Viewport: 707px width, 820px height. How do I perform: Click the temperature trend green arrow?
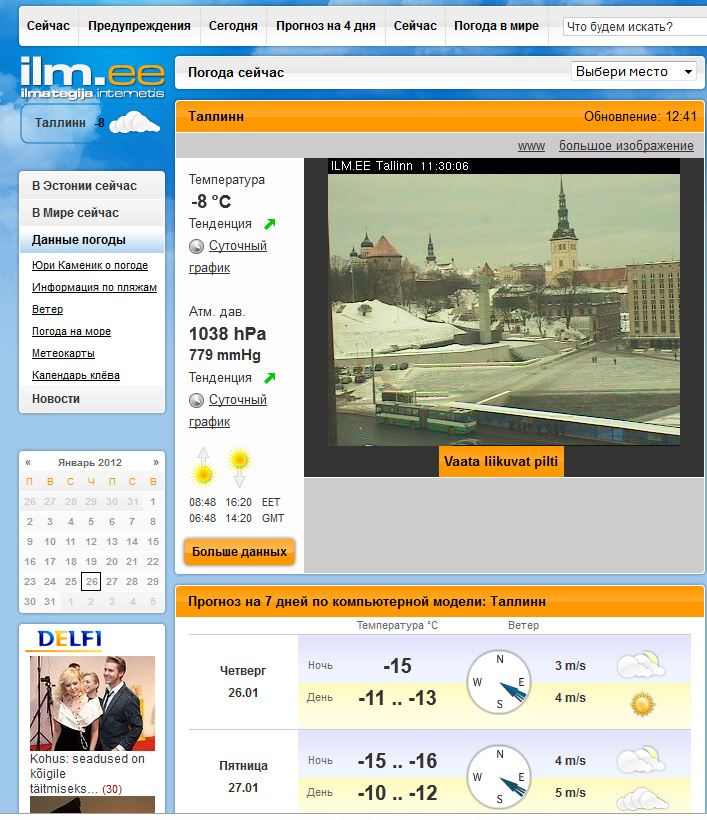269,224
